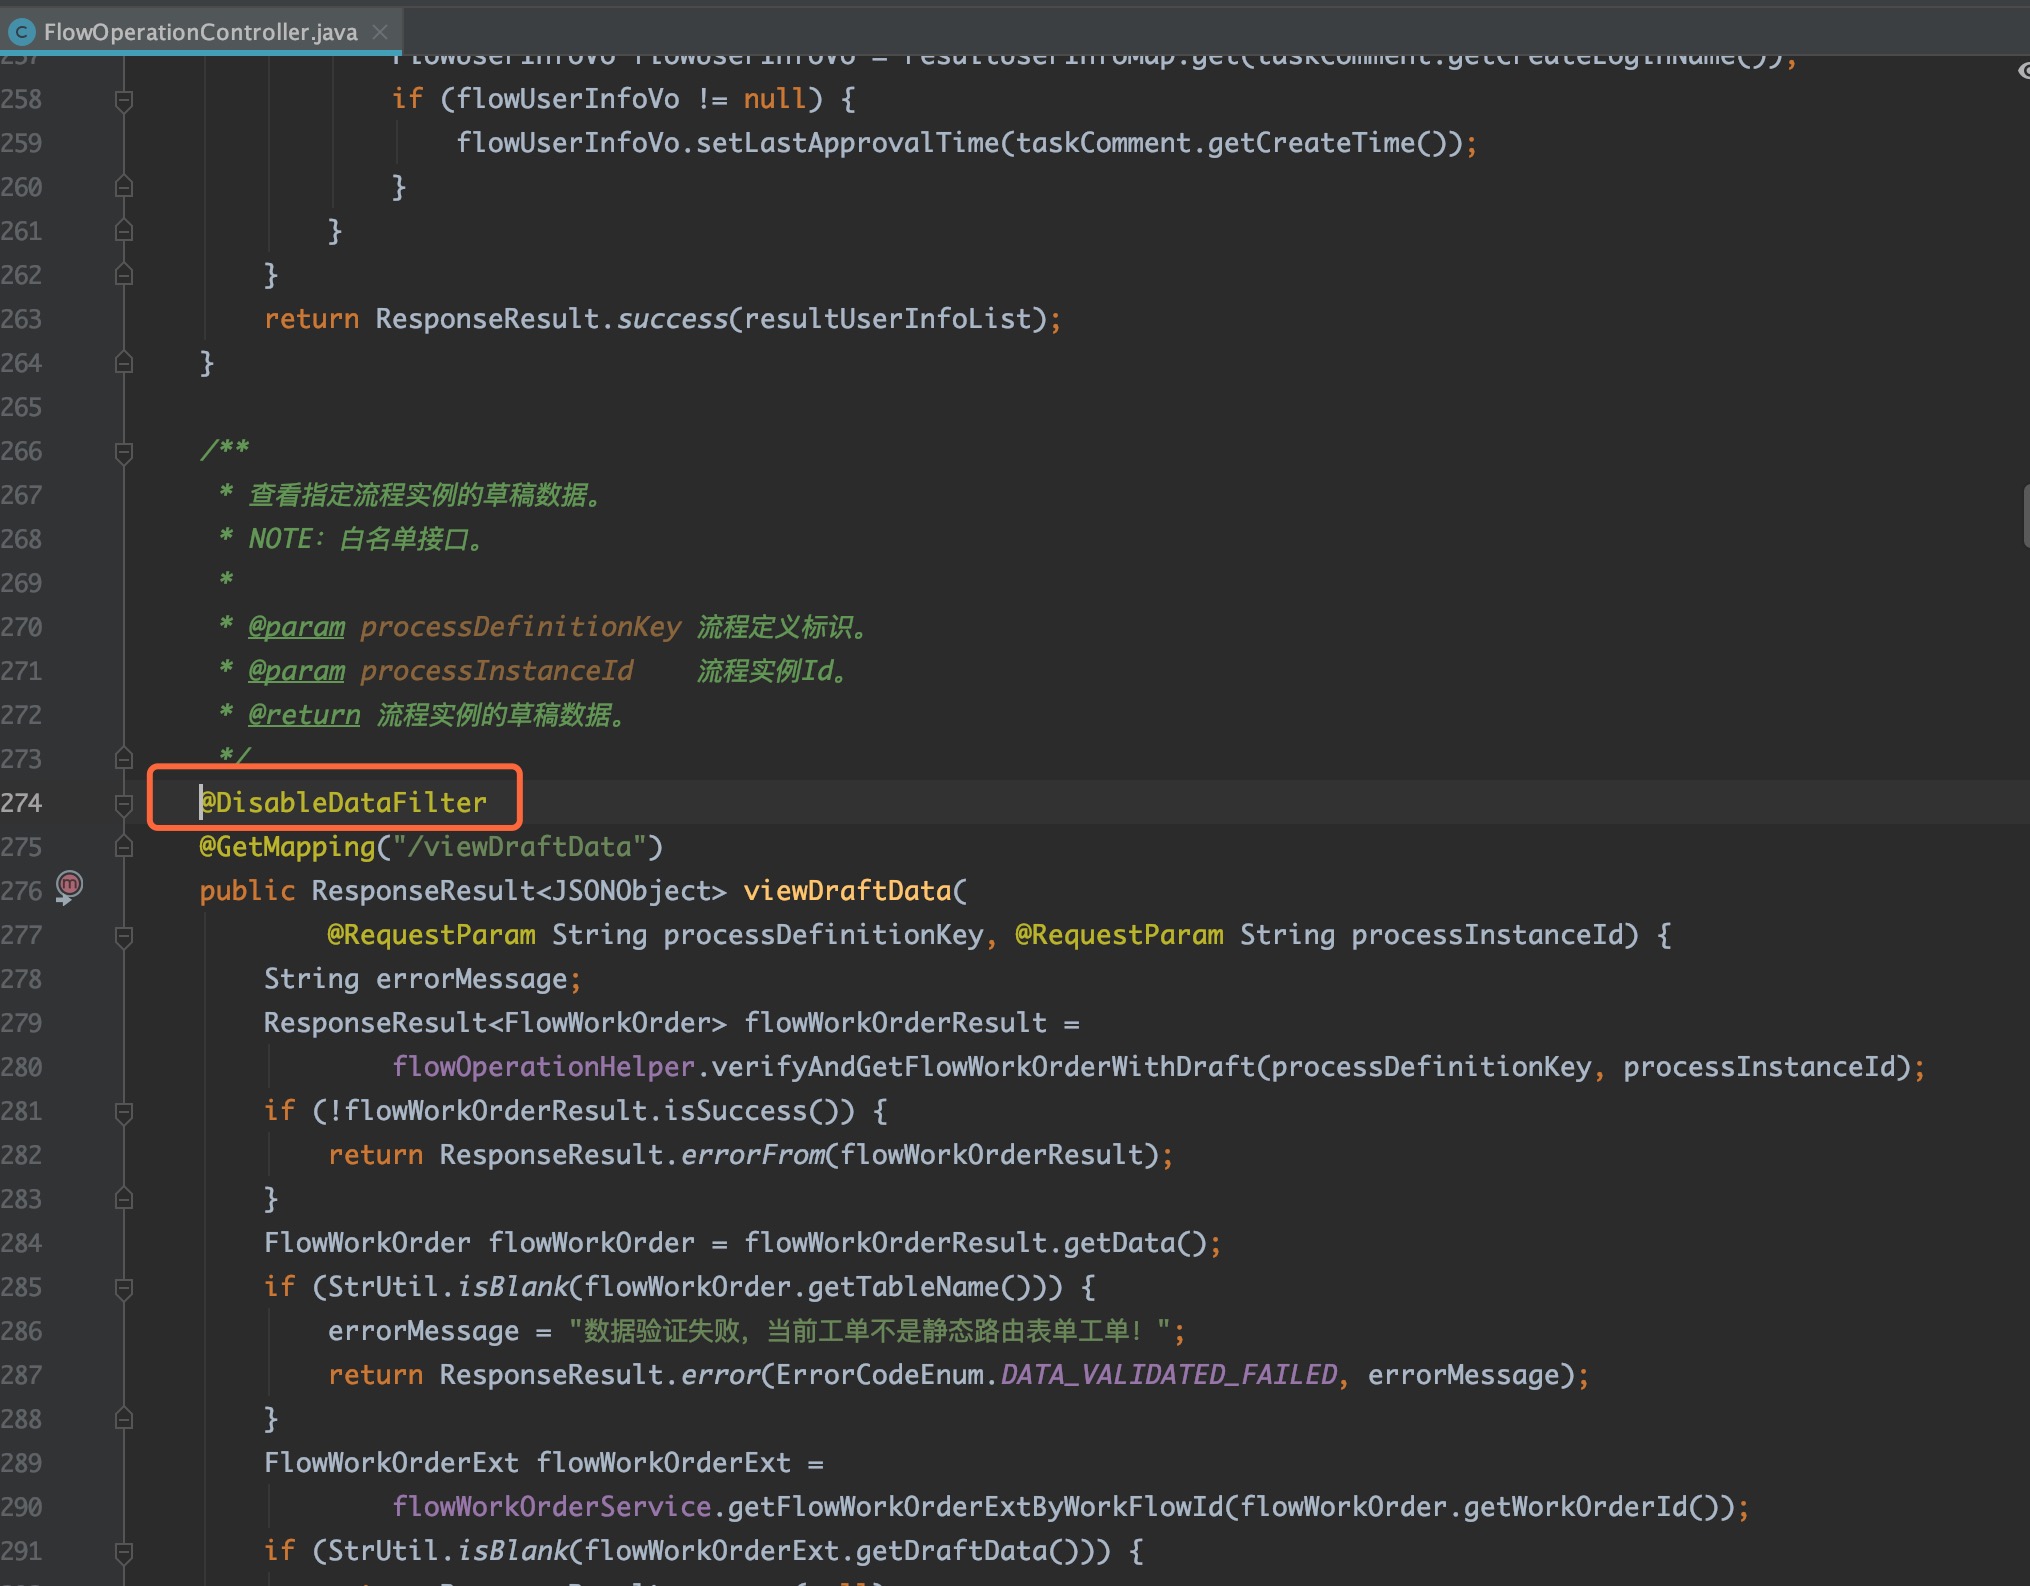Click the getFlowWorkOrderExtByWorkFlowId method call
2030x1586 pixels.
click(x=975, y=1507)
